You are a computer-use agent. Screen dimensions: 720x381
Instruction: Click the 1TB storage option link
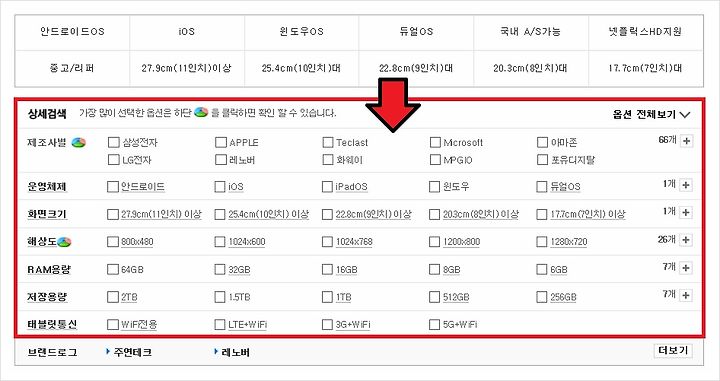(x=343, y=297)
